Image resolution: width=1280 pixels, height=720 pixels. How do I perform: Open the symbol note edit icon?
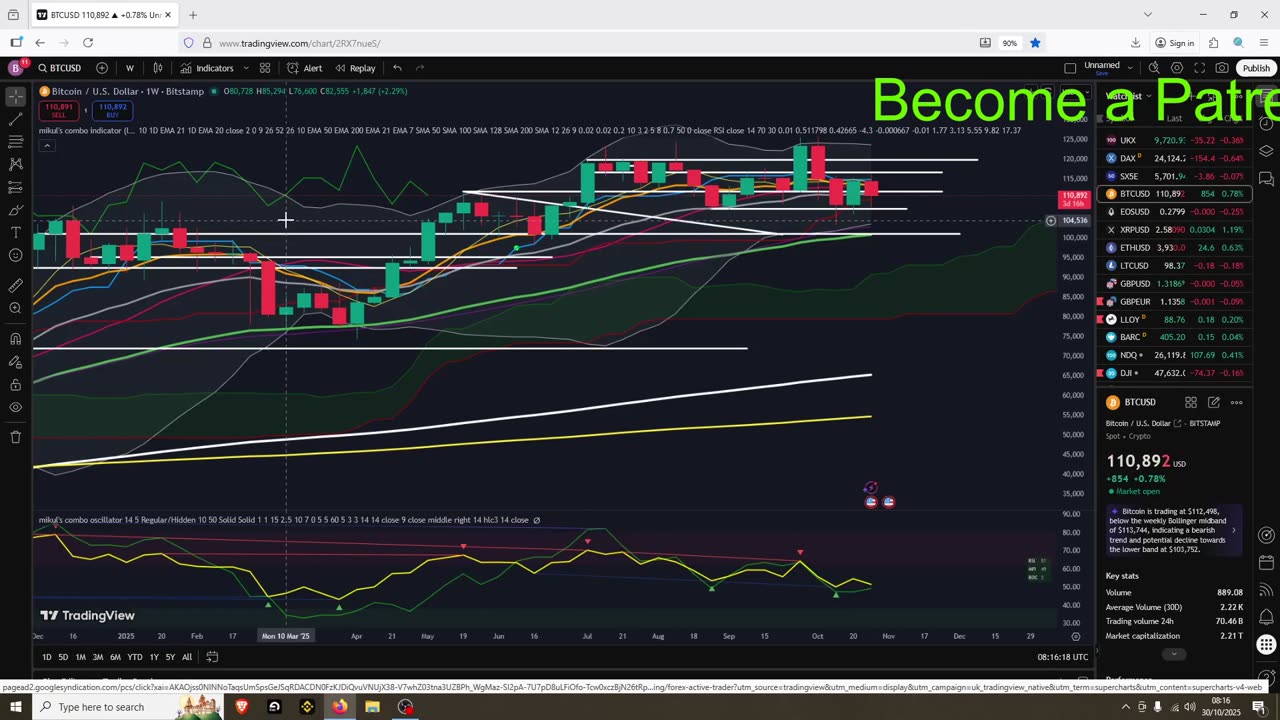point(1213,402)
